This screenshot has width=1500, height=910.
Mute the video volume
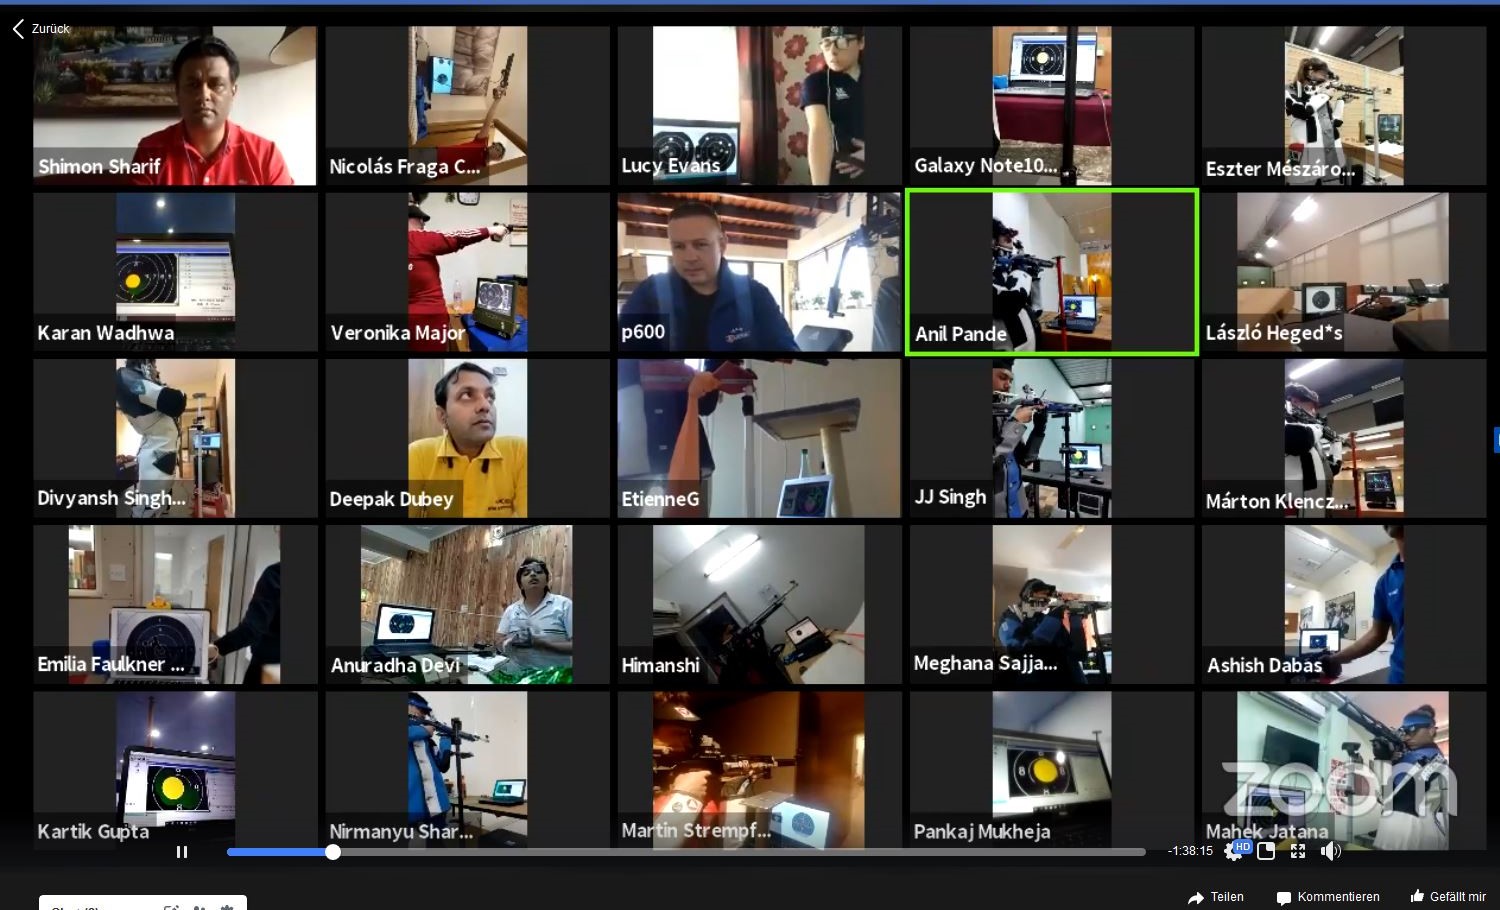(1330, 851)
